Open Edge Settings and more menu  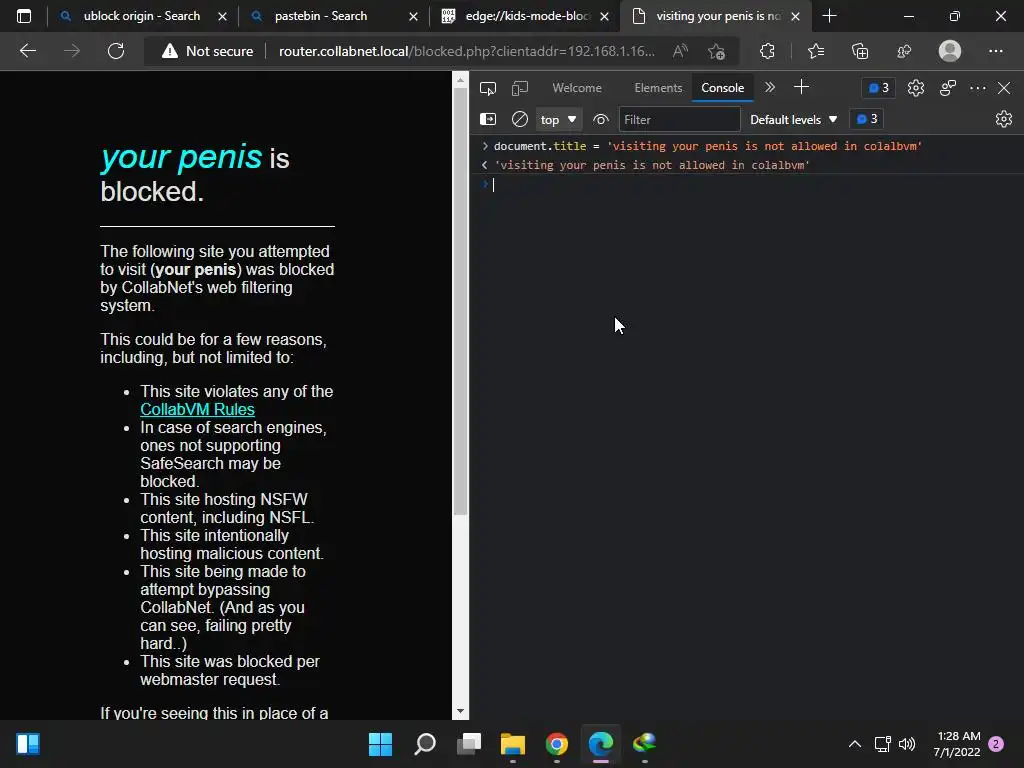995,51
